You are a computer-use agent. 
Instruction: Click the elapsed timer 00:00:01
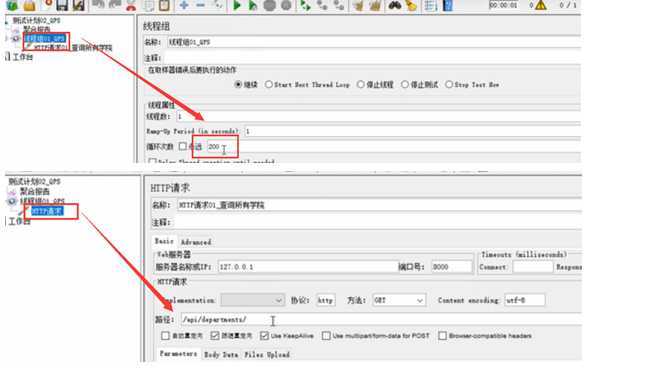(x=503, y=5)
